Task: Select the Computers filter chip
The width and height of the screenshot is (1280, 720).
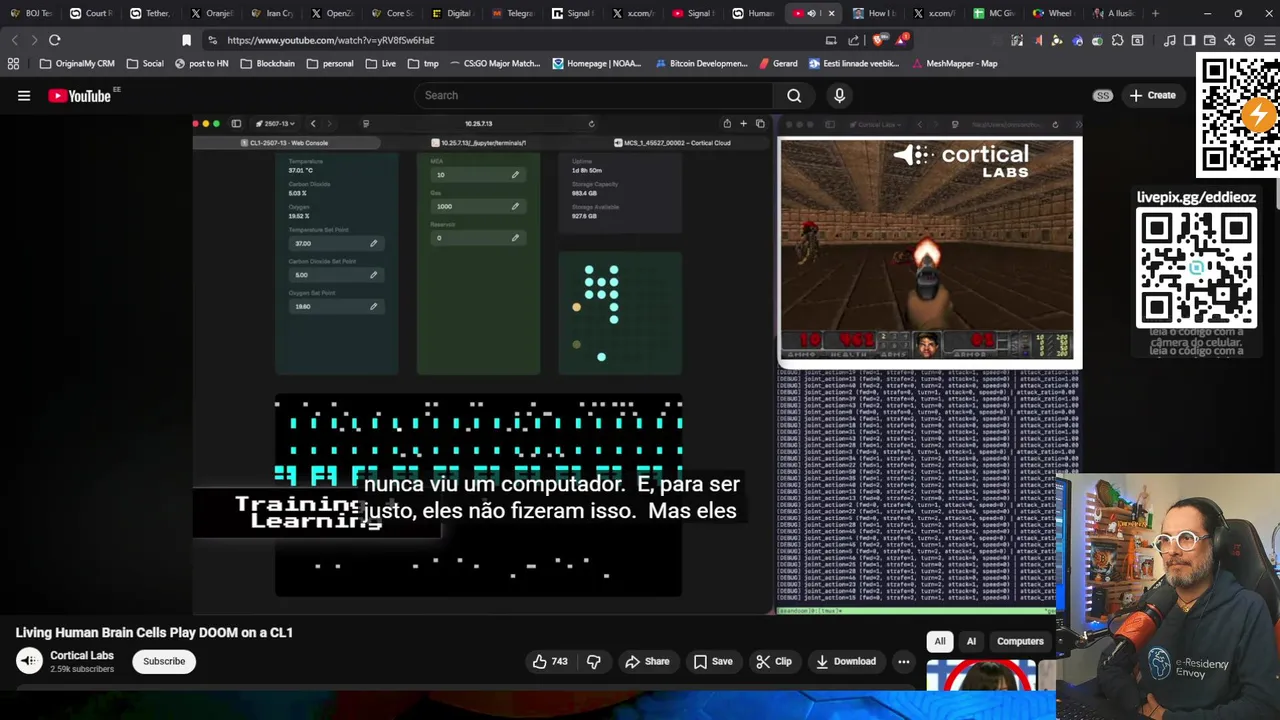Action: pyautogui.click(x=1020, y=641)
